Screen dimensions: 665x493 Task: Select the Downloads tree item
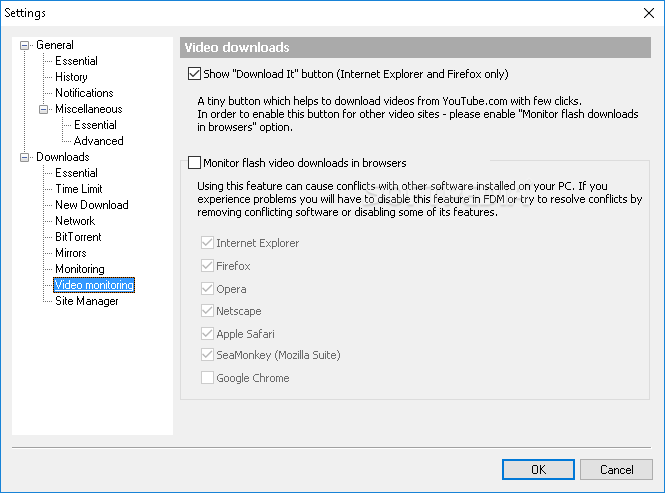(63, 157)
